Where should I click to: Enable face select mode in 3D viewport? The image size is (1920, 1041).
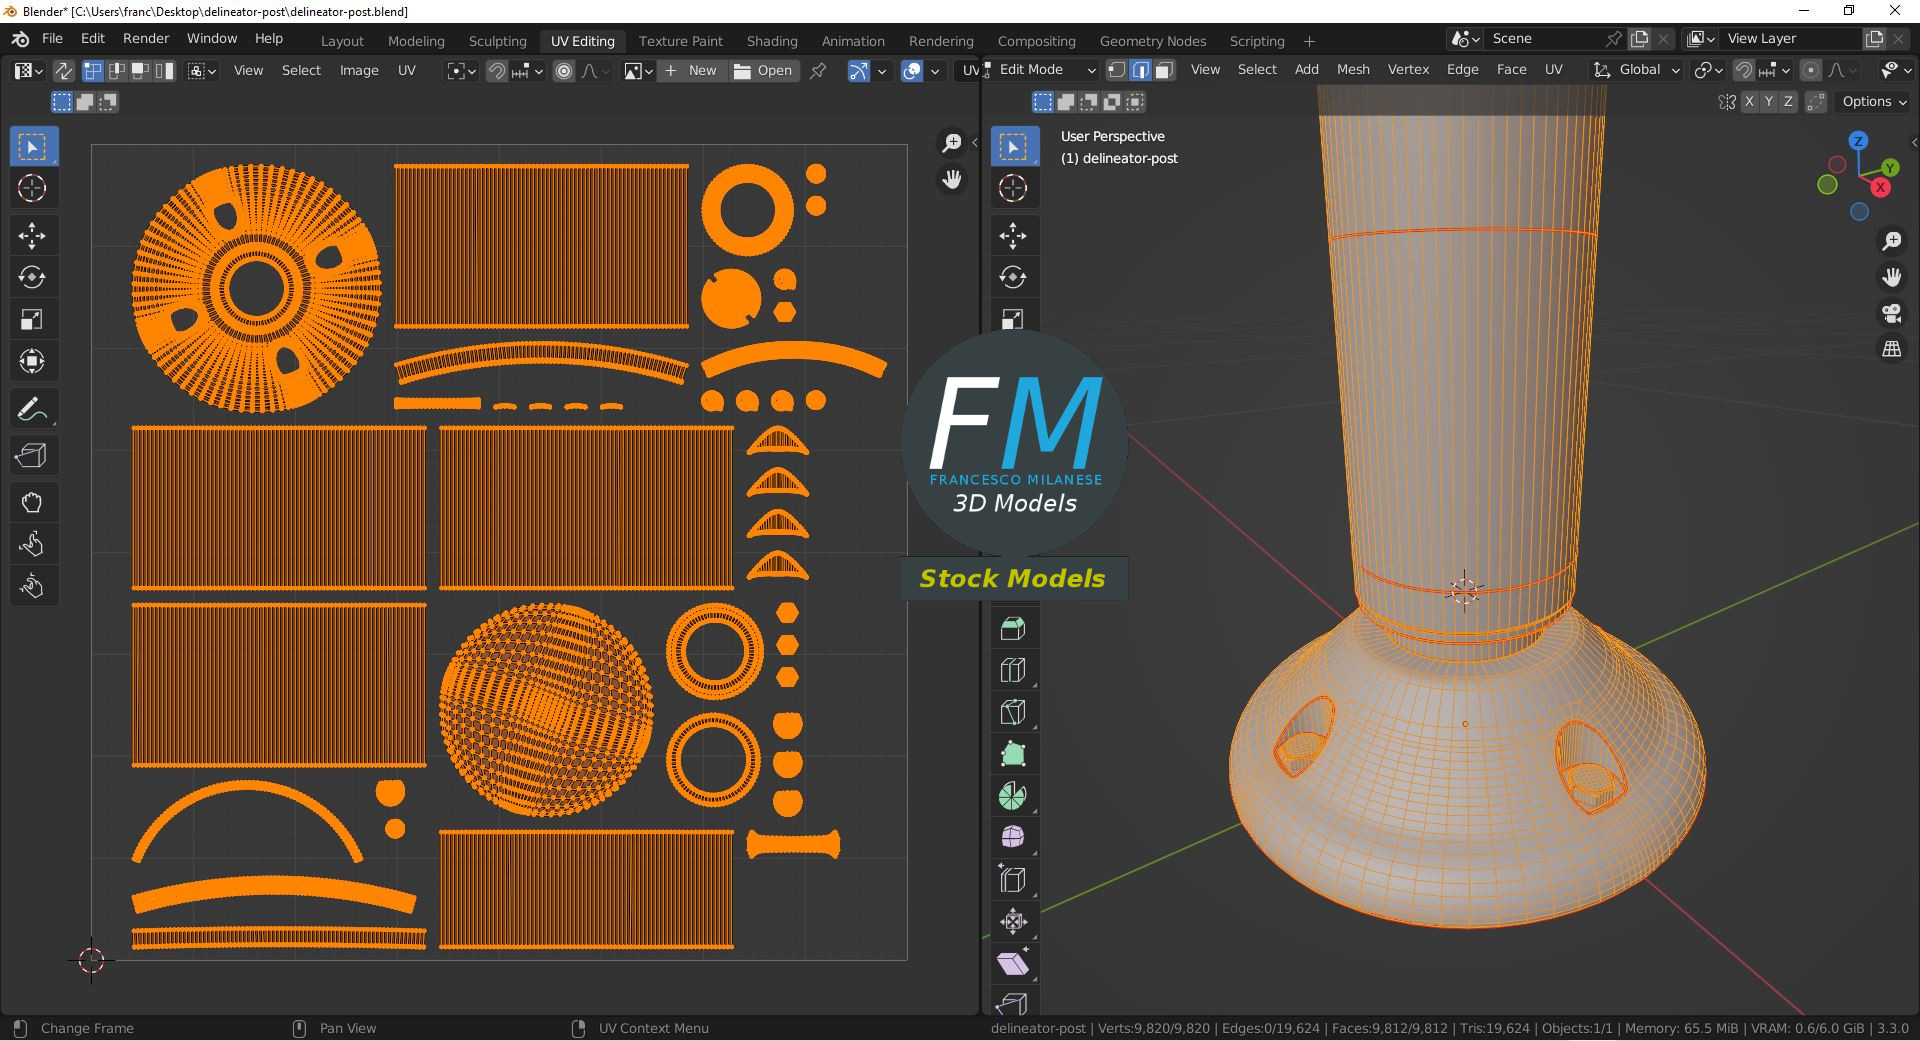click(1164, 70)
